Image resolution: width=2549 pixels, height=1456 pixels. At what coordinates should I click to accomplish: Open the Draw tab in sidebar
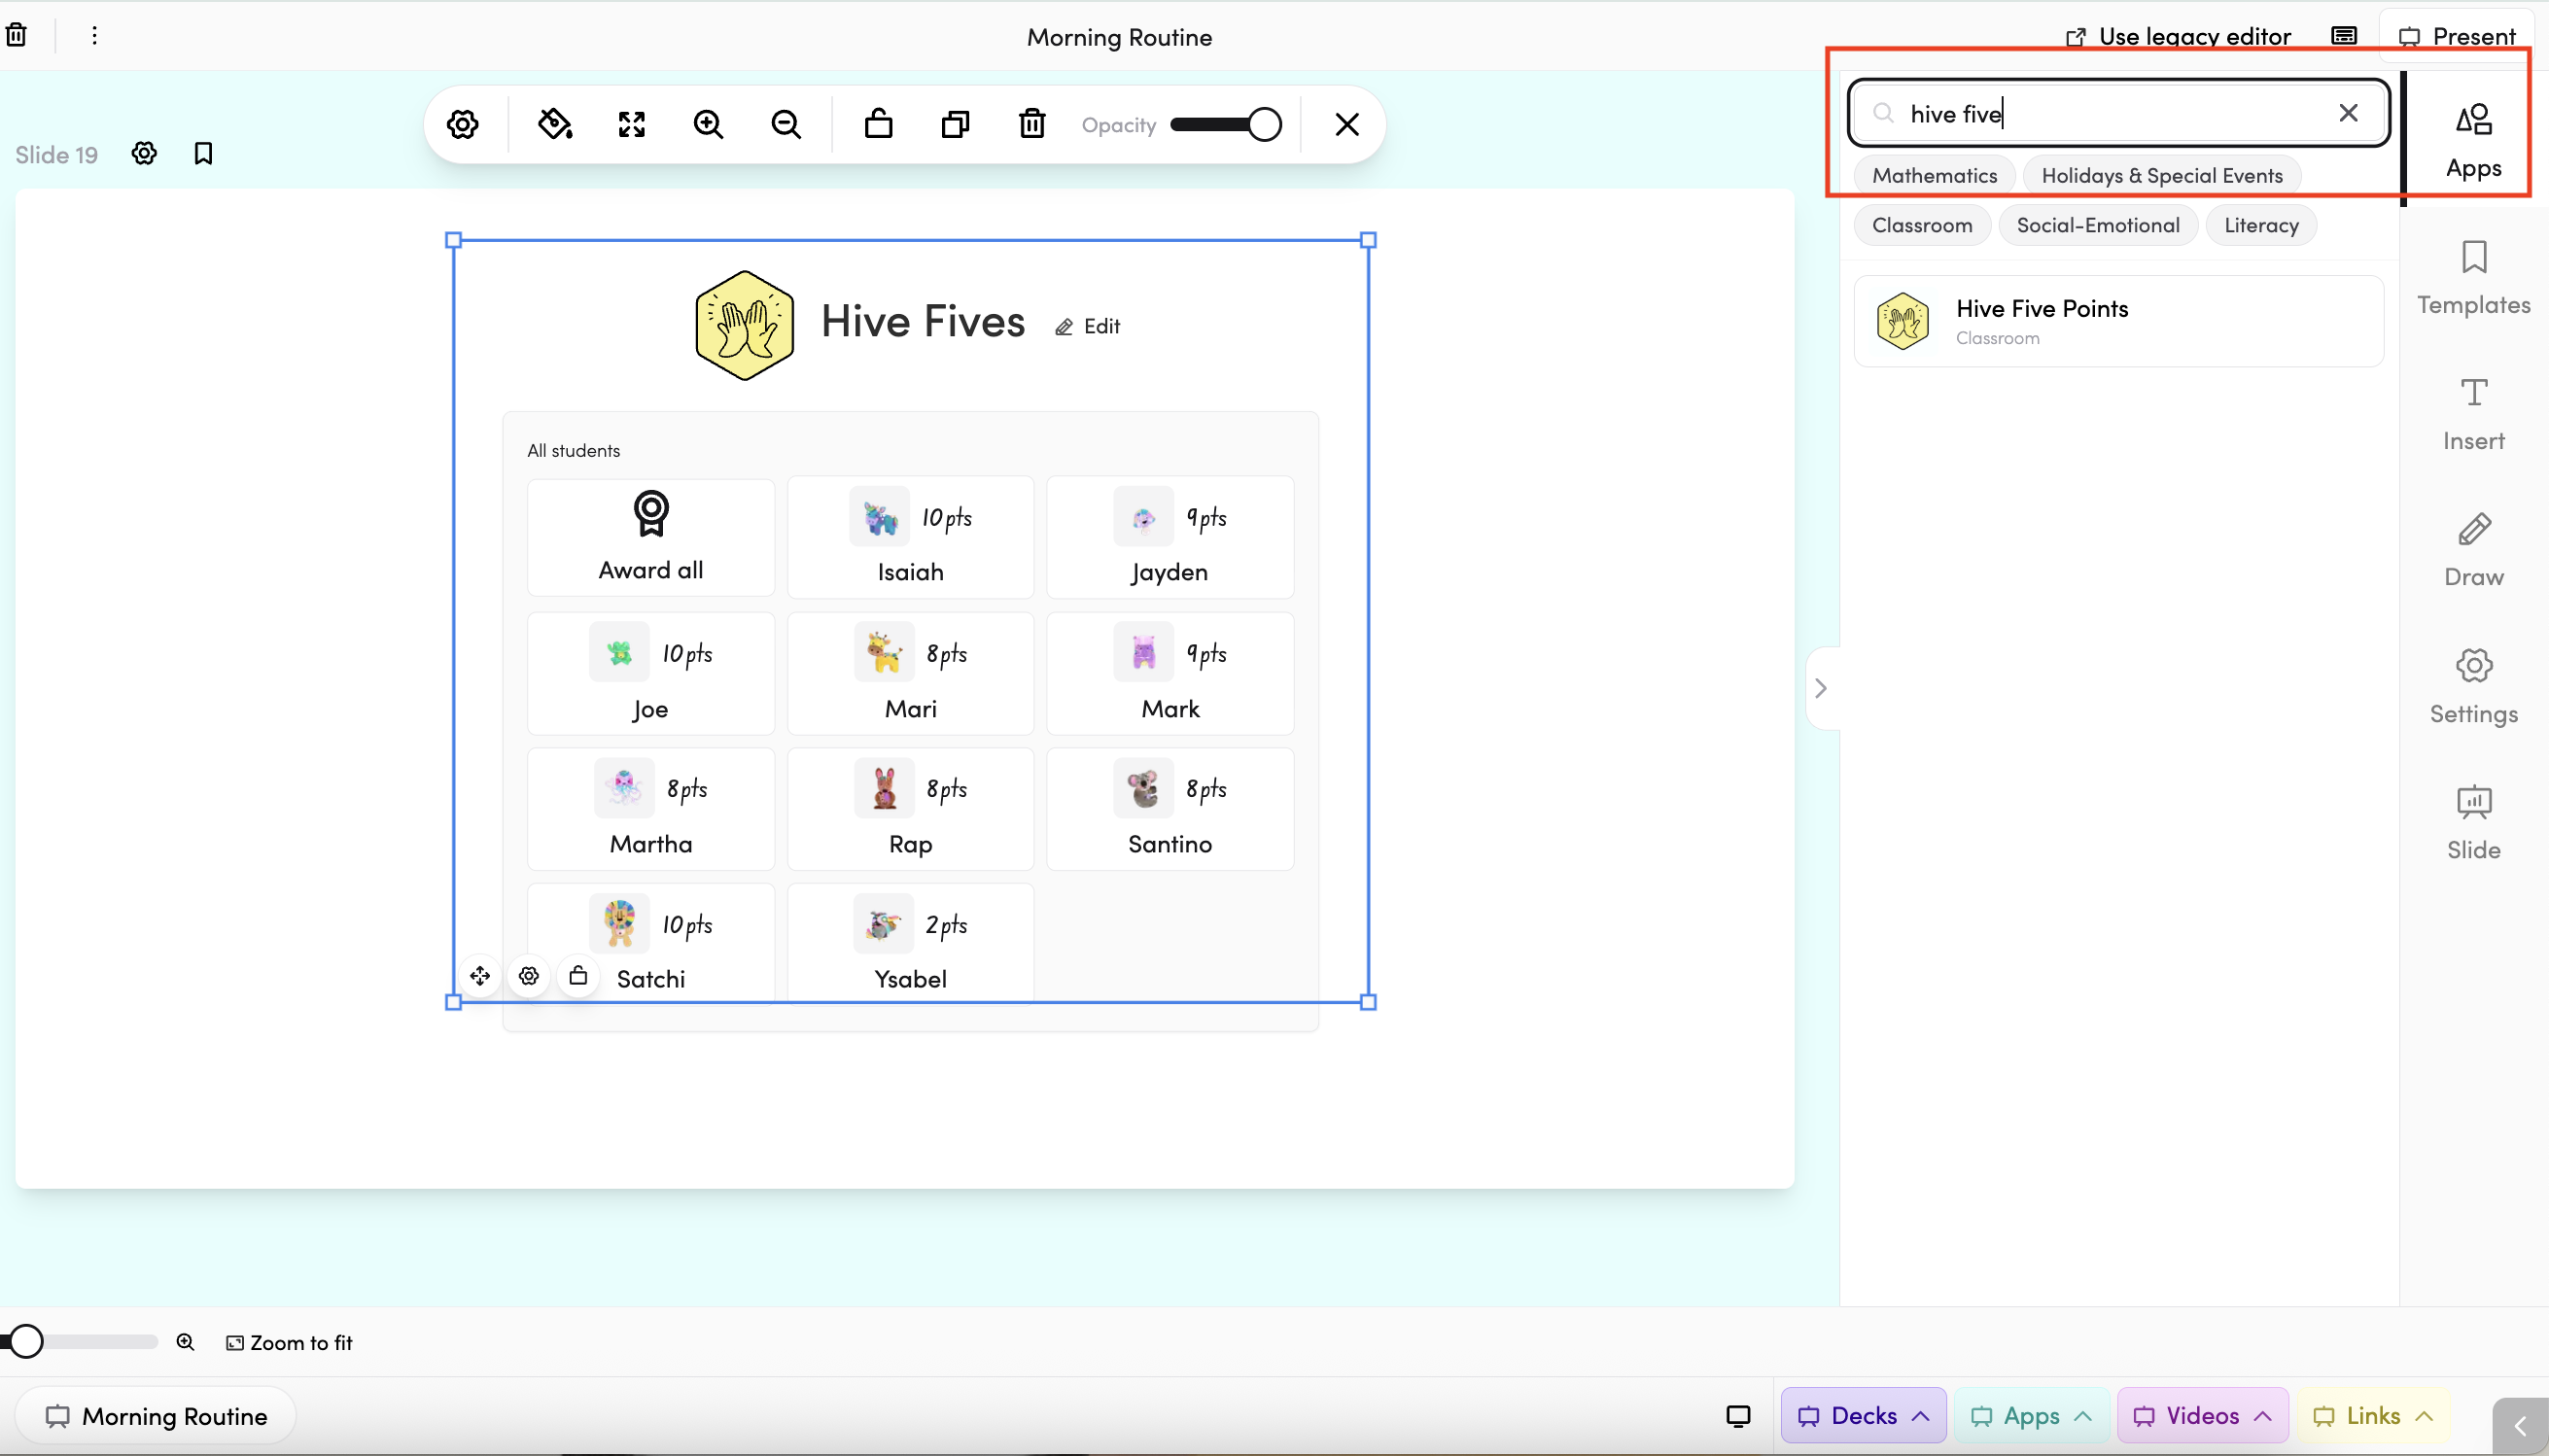point(2473,550)
